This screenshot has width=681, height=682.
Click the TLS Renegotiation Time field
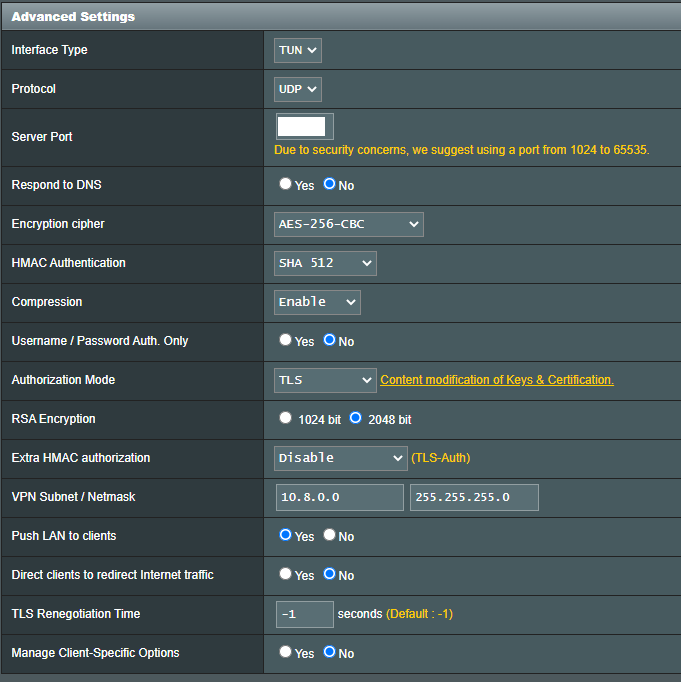(304, 614)
